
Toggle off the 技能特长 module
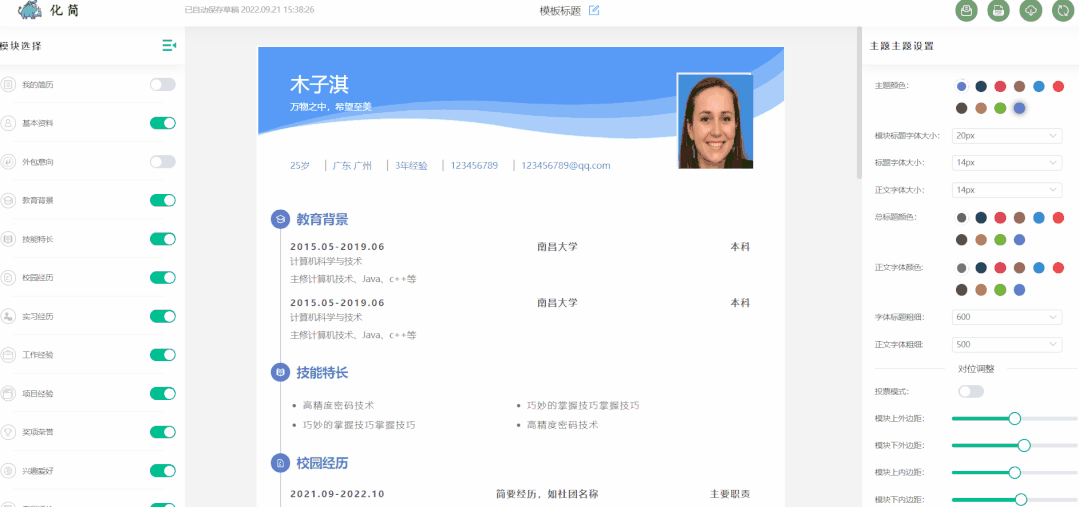click(163, 239)
